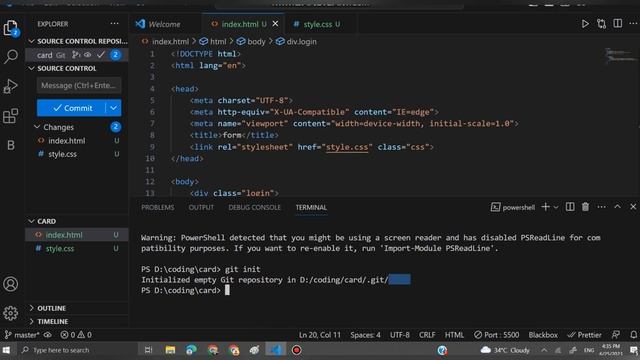This screenshot has height=360, width=640.
Task: Select index.html under Changes
Action: point(78,140)
